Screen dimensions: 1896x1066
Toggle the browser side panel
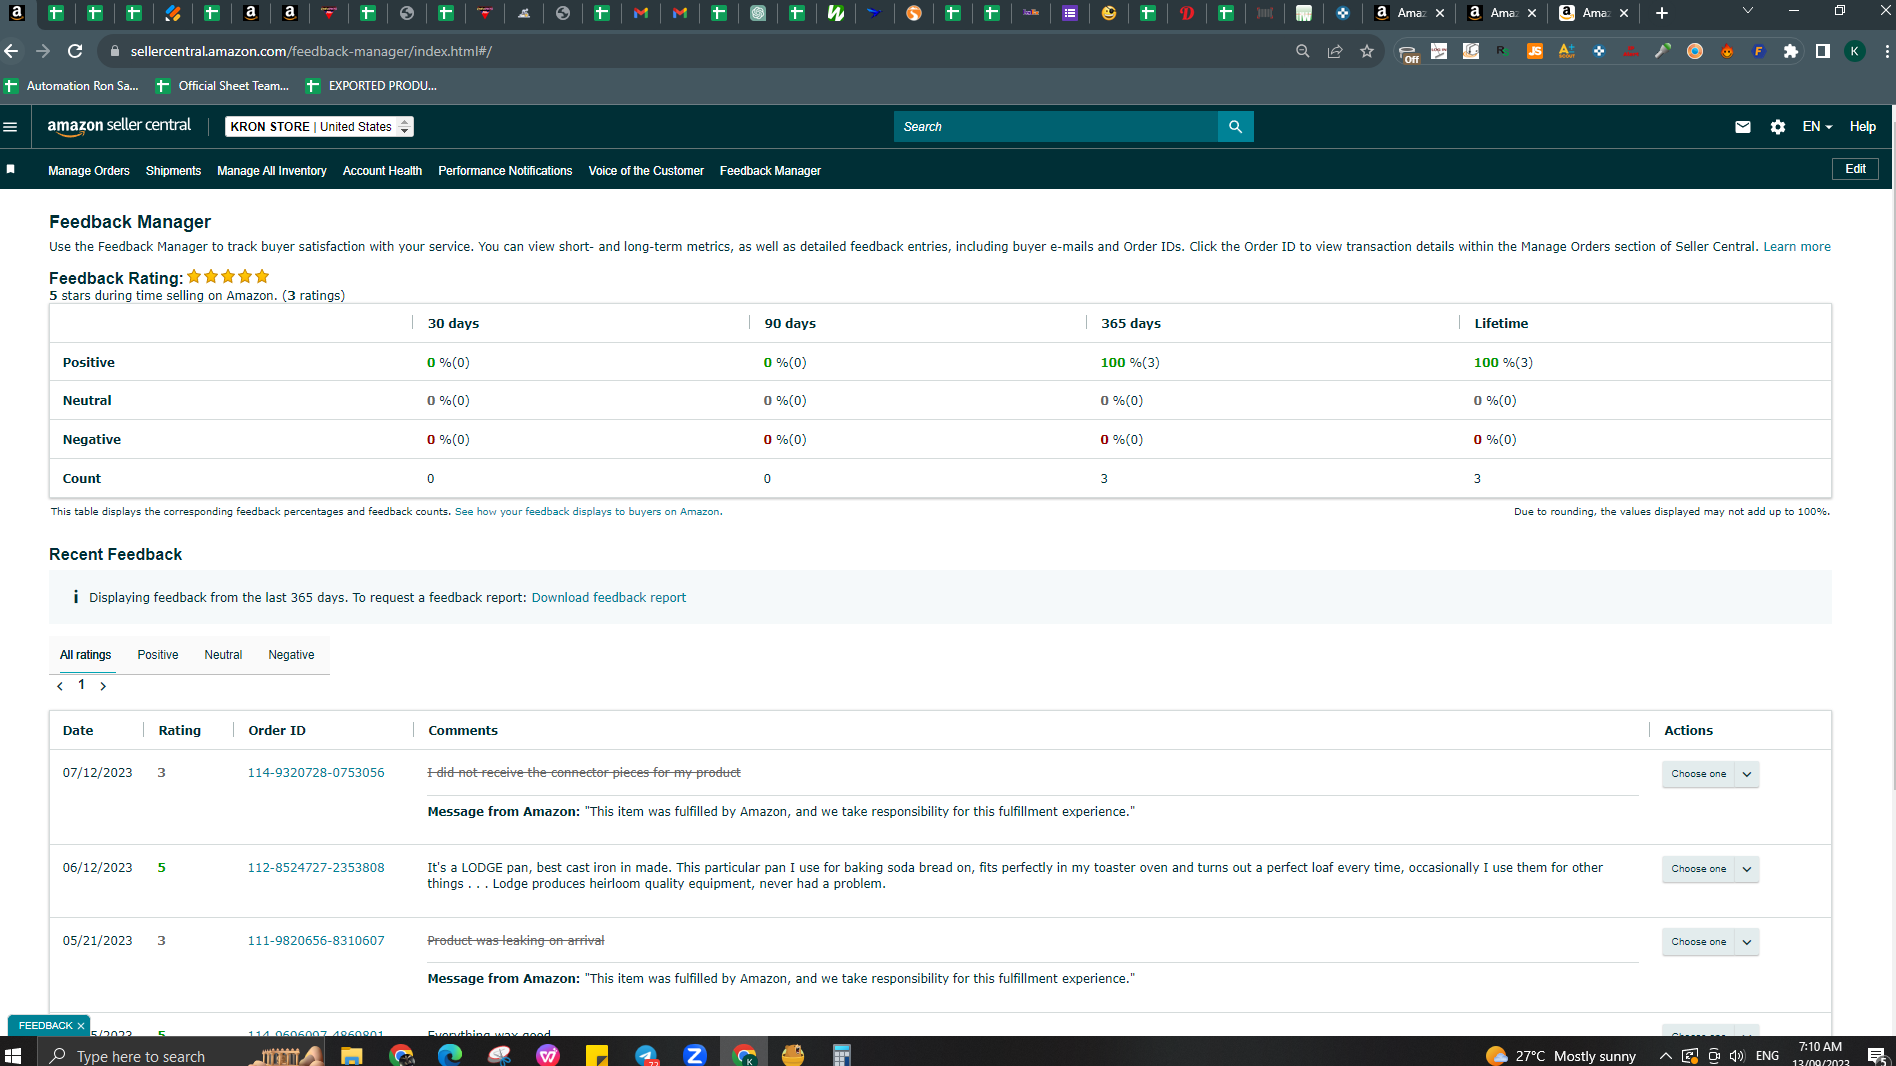[1822, 51]
